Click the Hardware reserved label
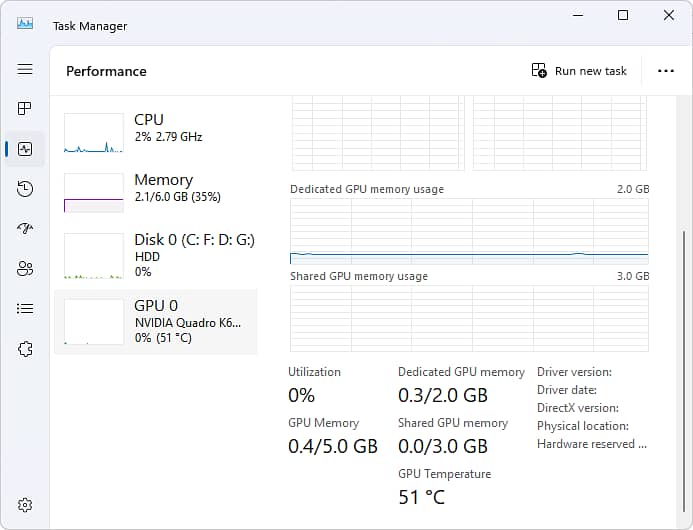The height and width of the screenshot is (530, 693). pyautogui.click(x=592, y=444)
